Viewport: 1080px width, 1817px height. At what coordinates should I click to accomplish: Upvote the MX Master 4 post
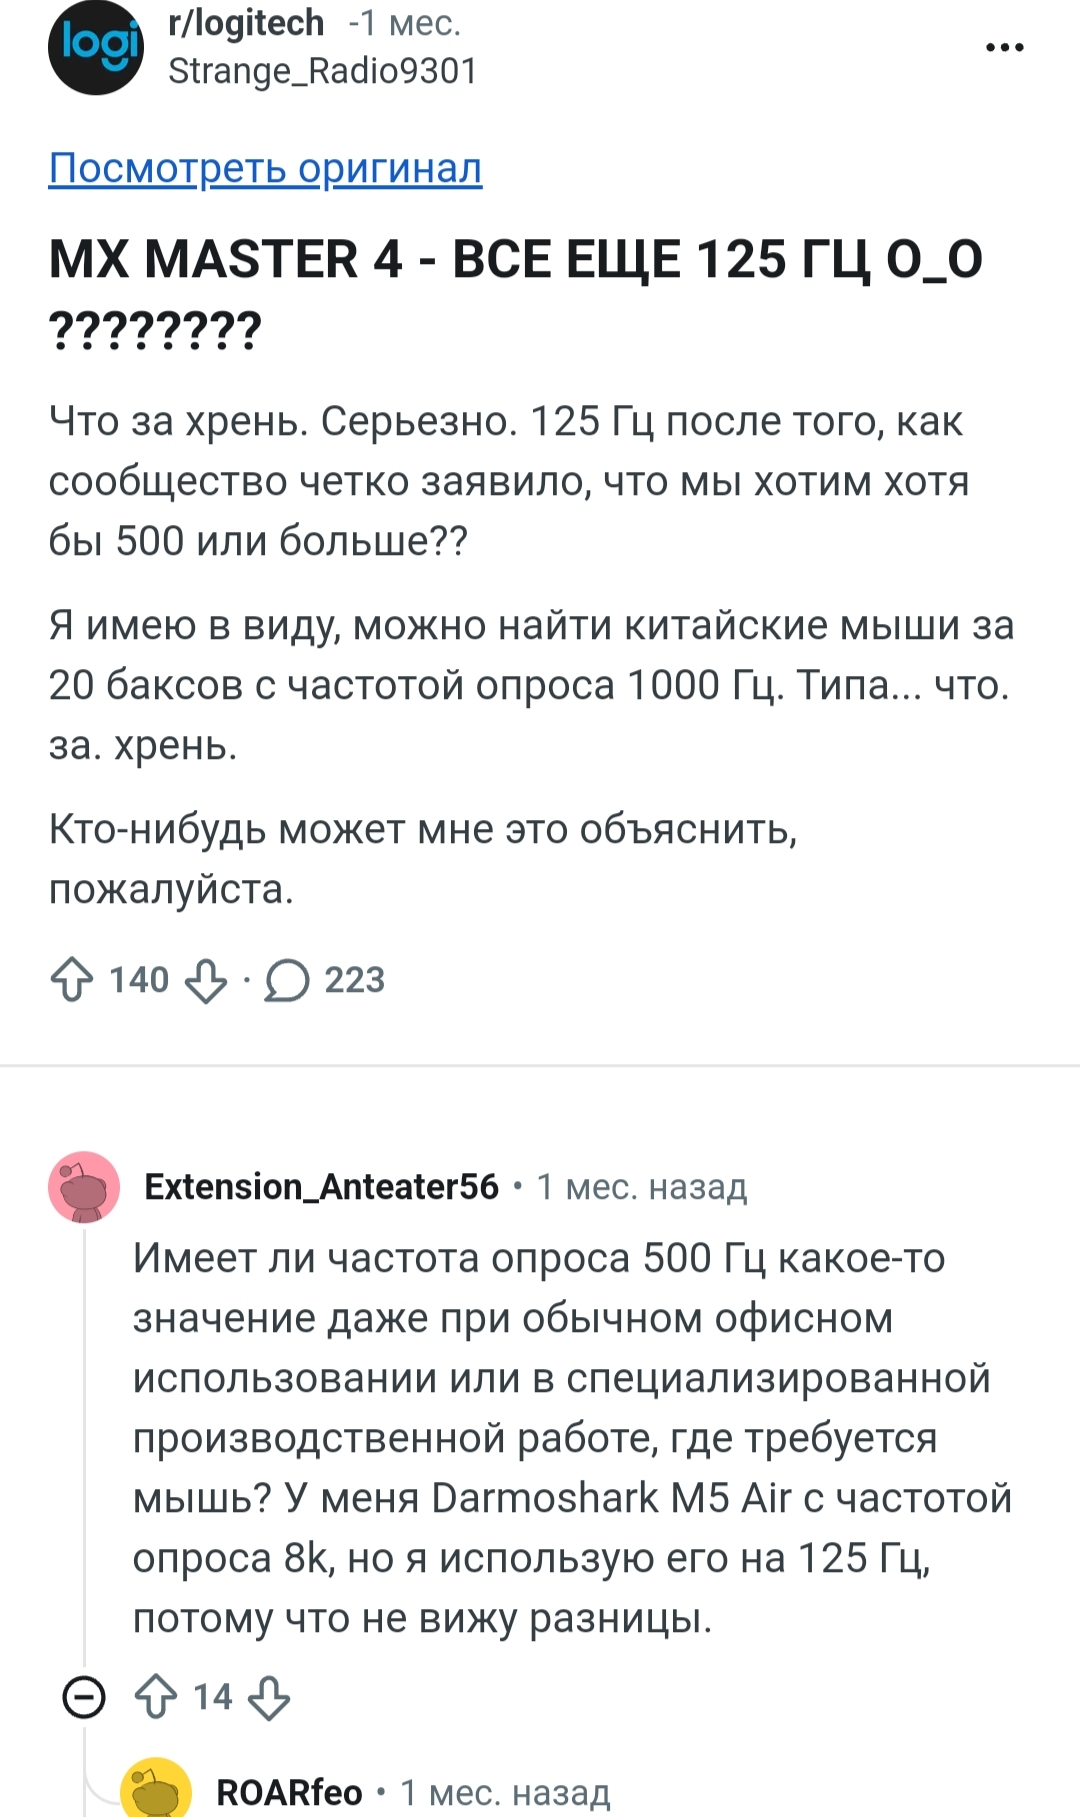(72, 980)
